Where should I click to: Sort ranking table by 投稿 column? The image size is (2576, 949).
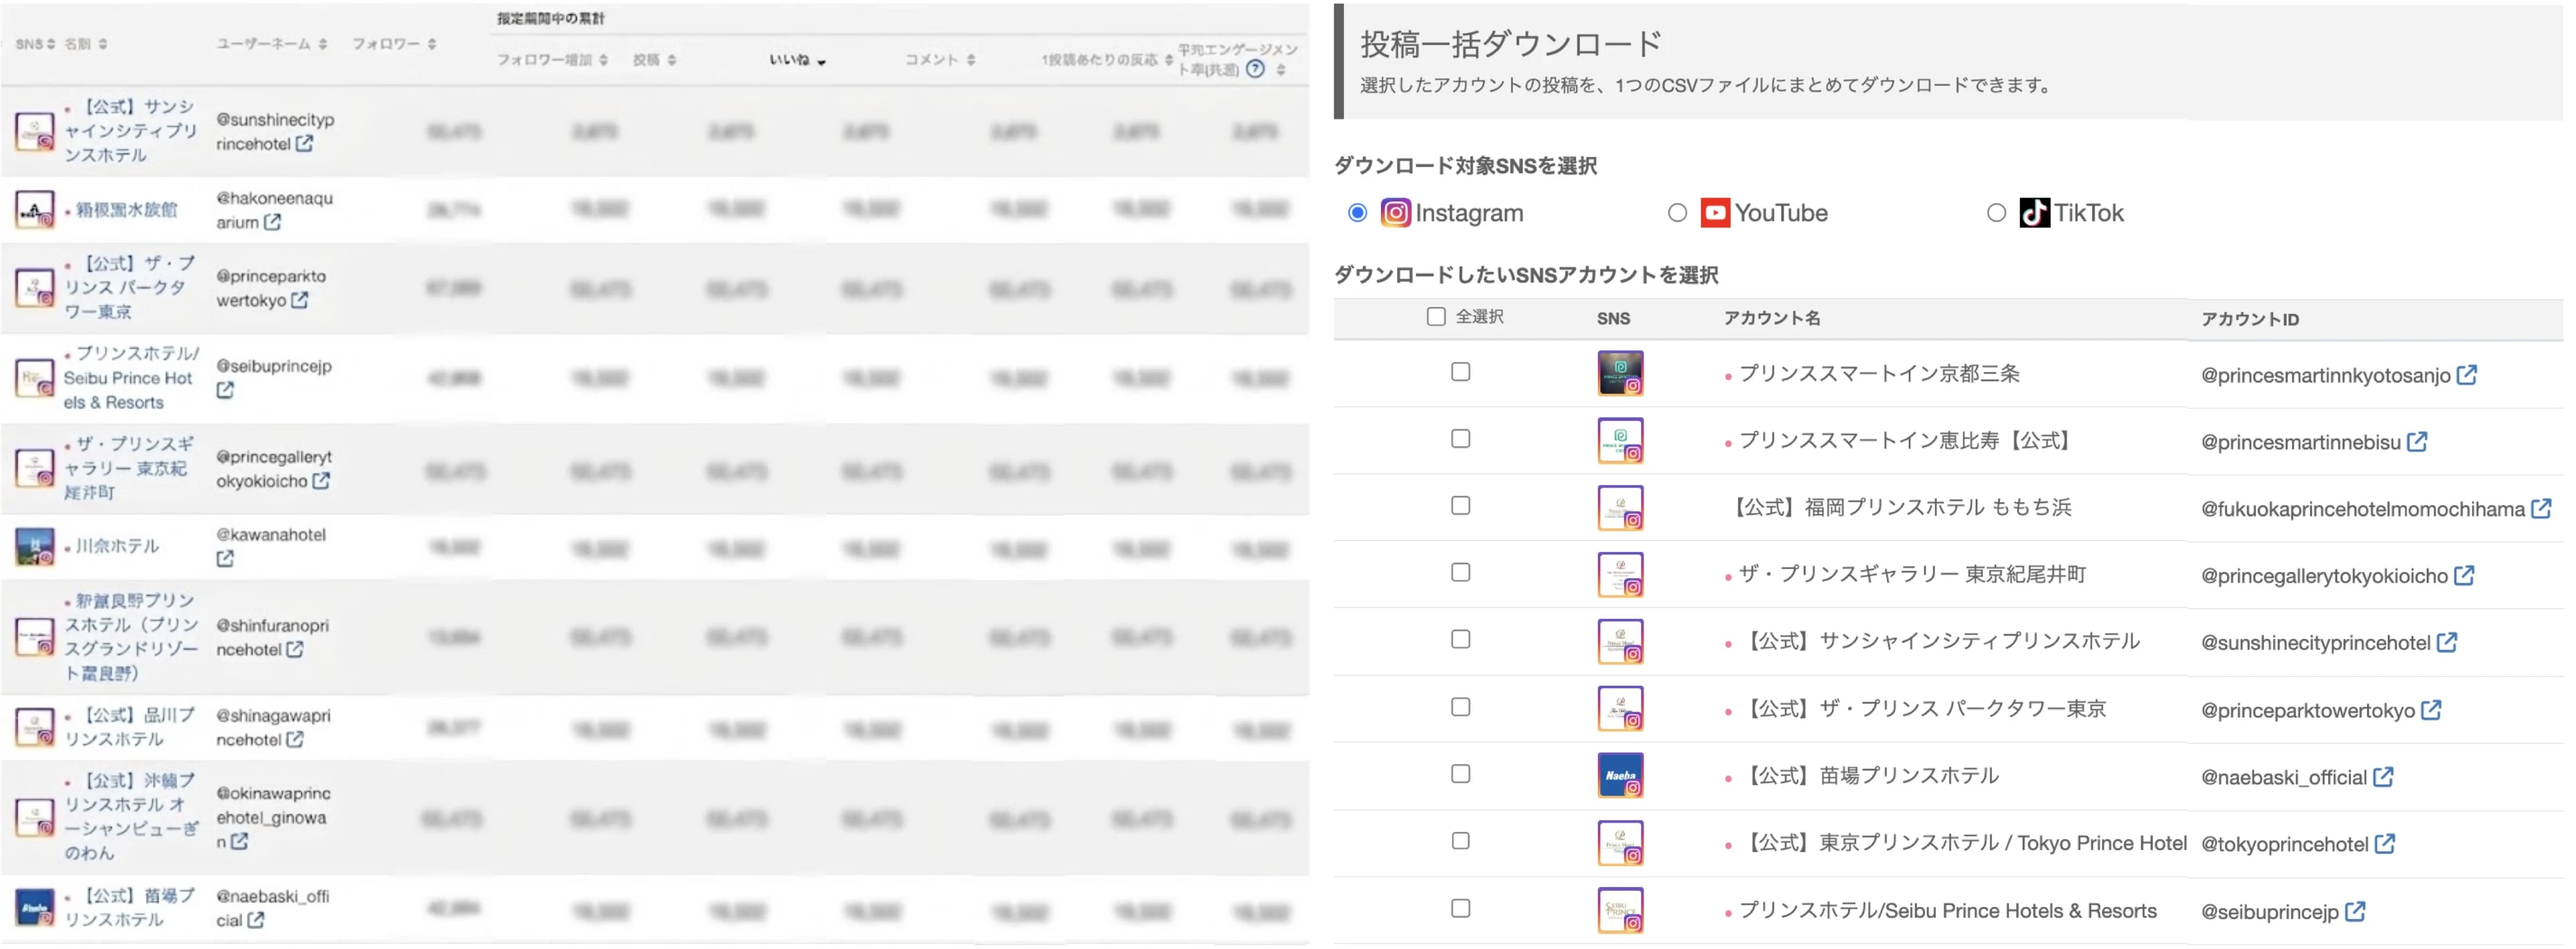[655, 60]
